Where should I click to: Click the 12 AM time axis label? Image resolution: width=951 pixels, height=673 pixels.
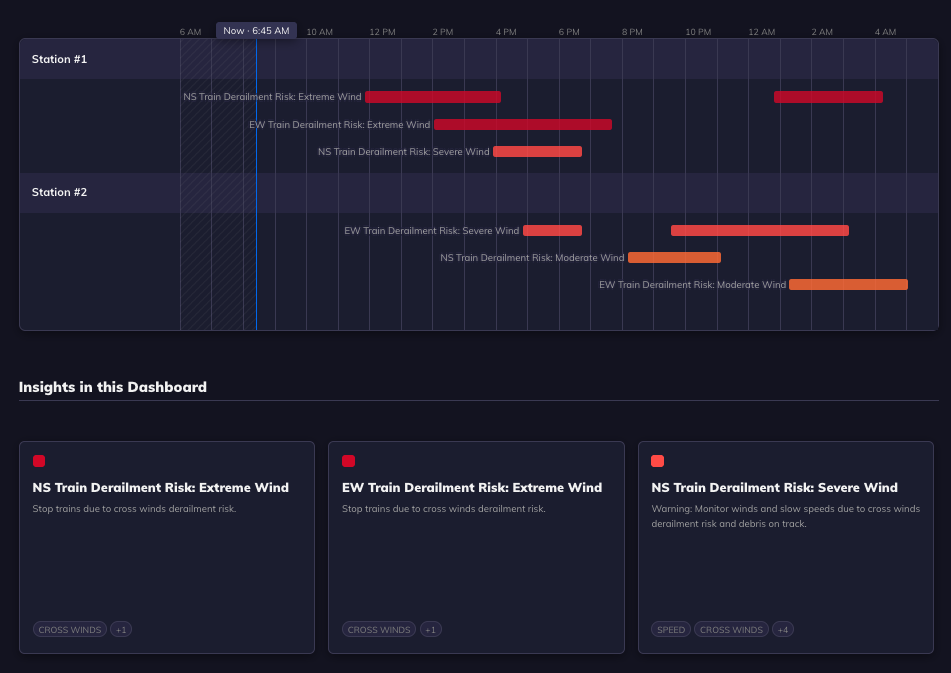(762, 32)
